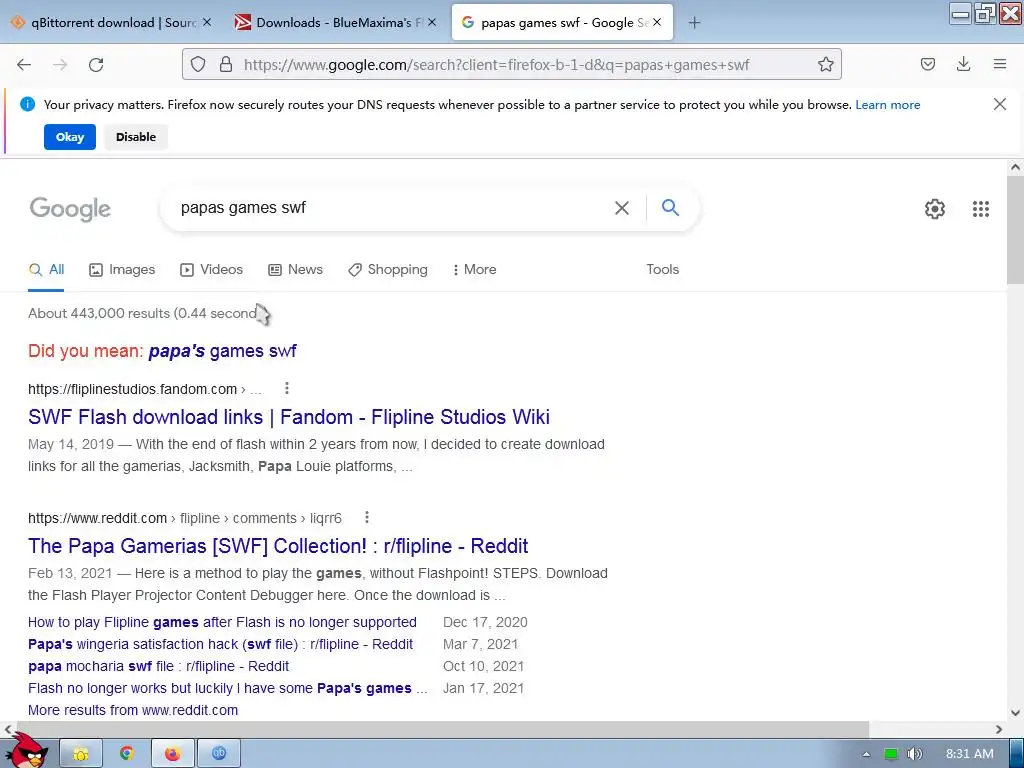Open options for the reddit result
Viewport: 1024px width, 768px height.
tap(367, 517)
